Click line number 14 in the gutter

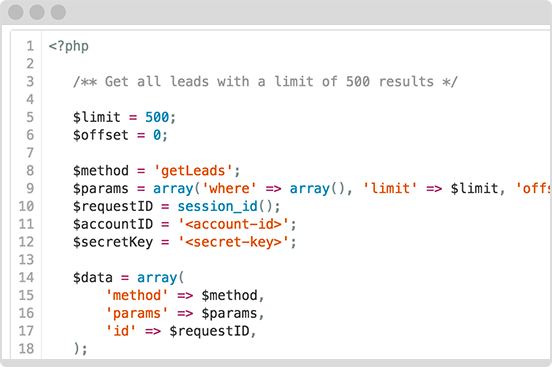click(26, 277)
